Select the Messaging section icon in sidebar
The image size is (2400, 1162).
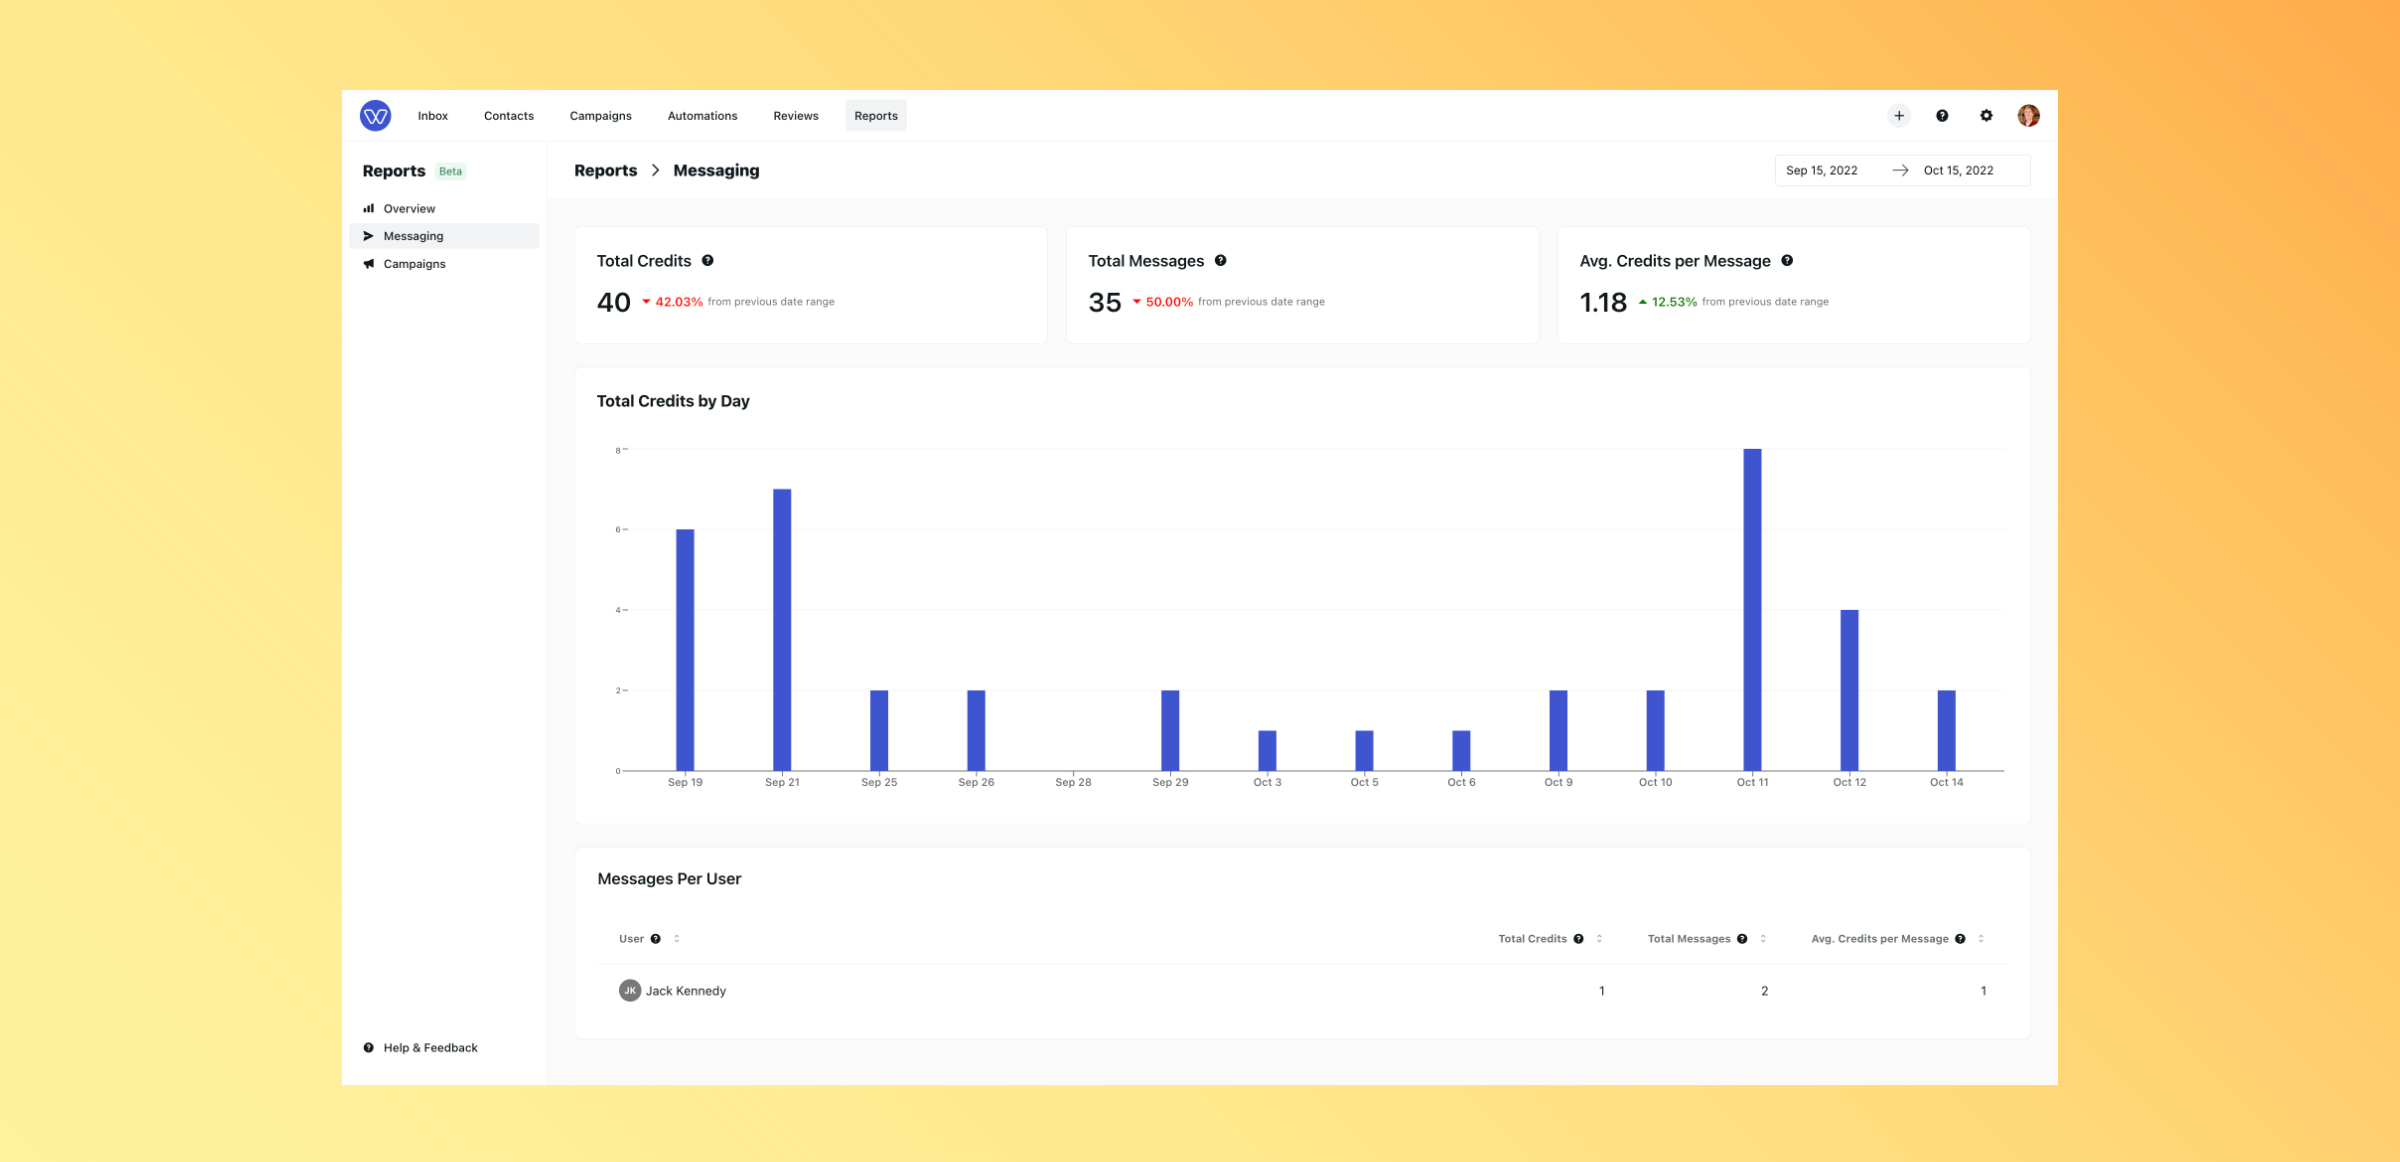point(369,235)
